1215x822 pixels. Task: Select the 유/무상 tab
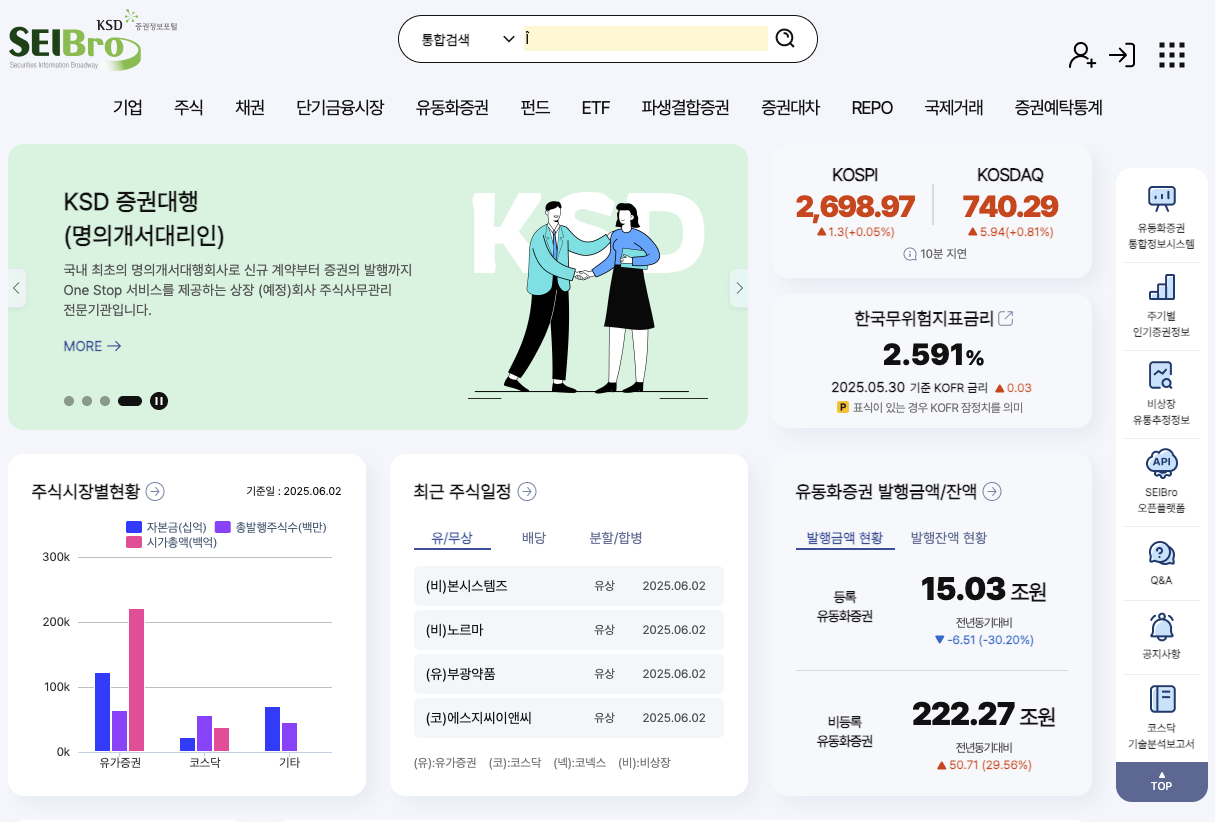coord(452,538)
